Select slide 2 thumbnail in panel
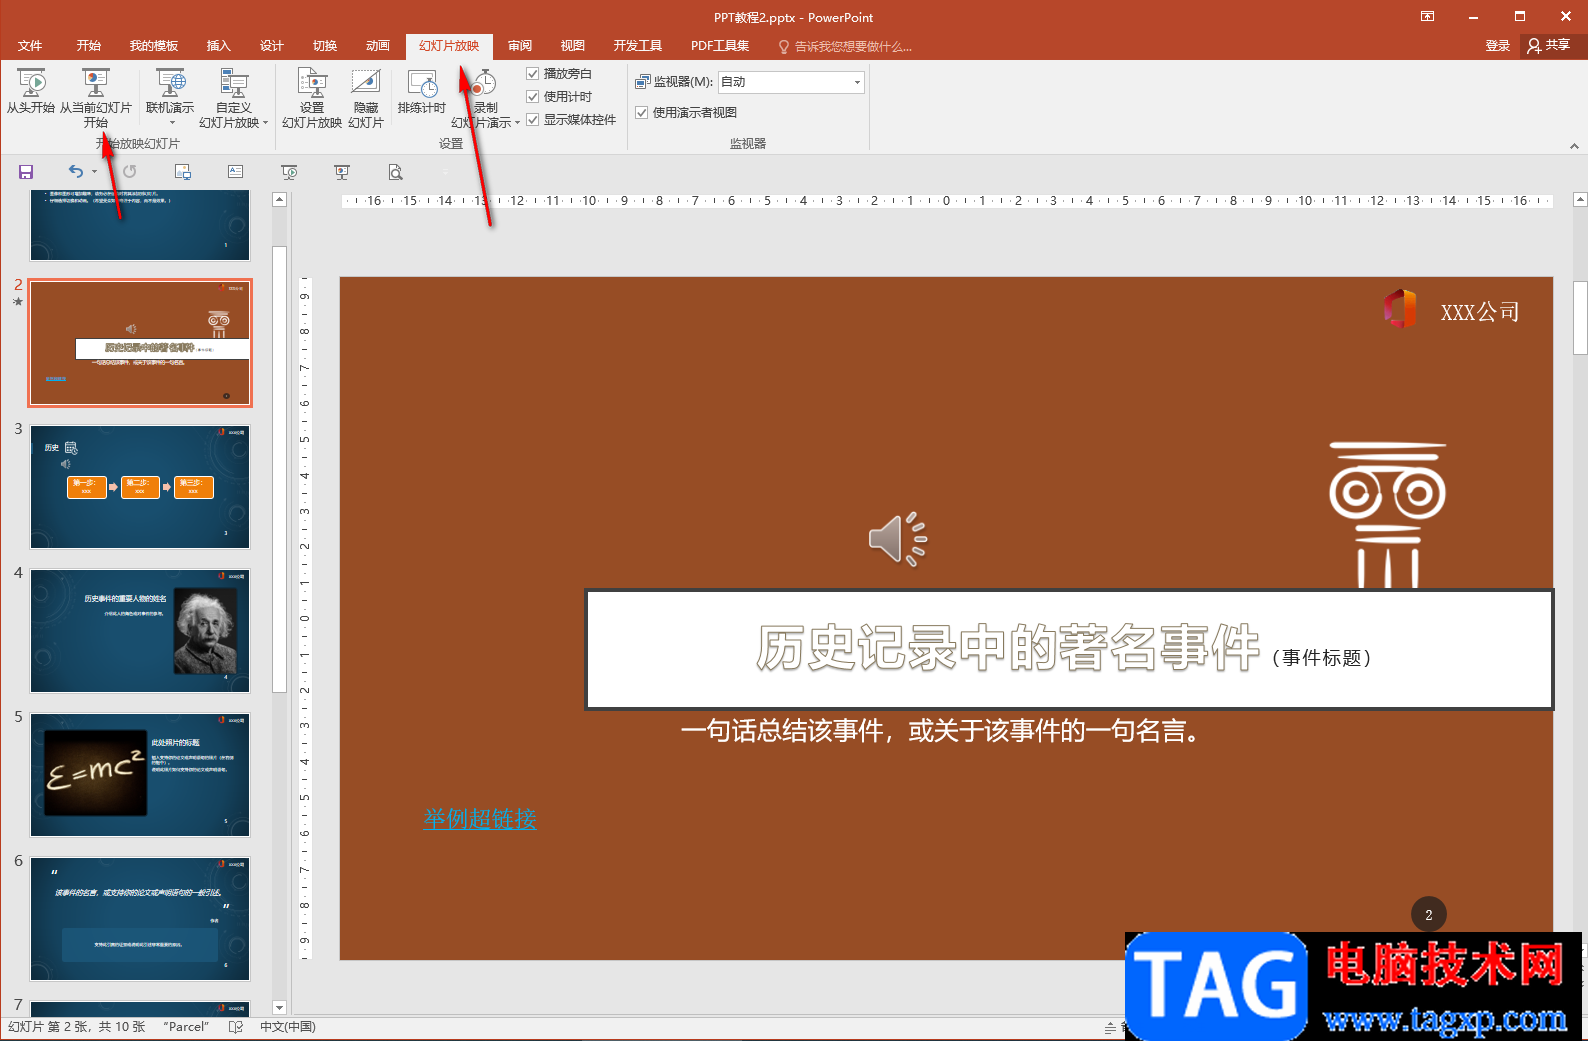The height and width of the screenshot is (1041, 1588). click(140, 343)
